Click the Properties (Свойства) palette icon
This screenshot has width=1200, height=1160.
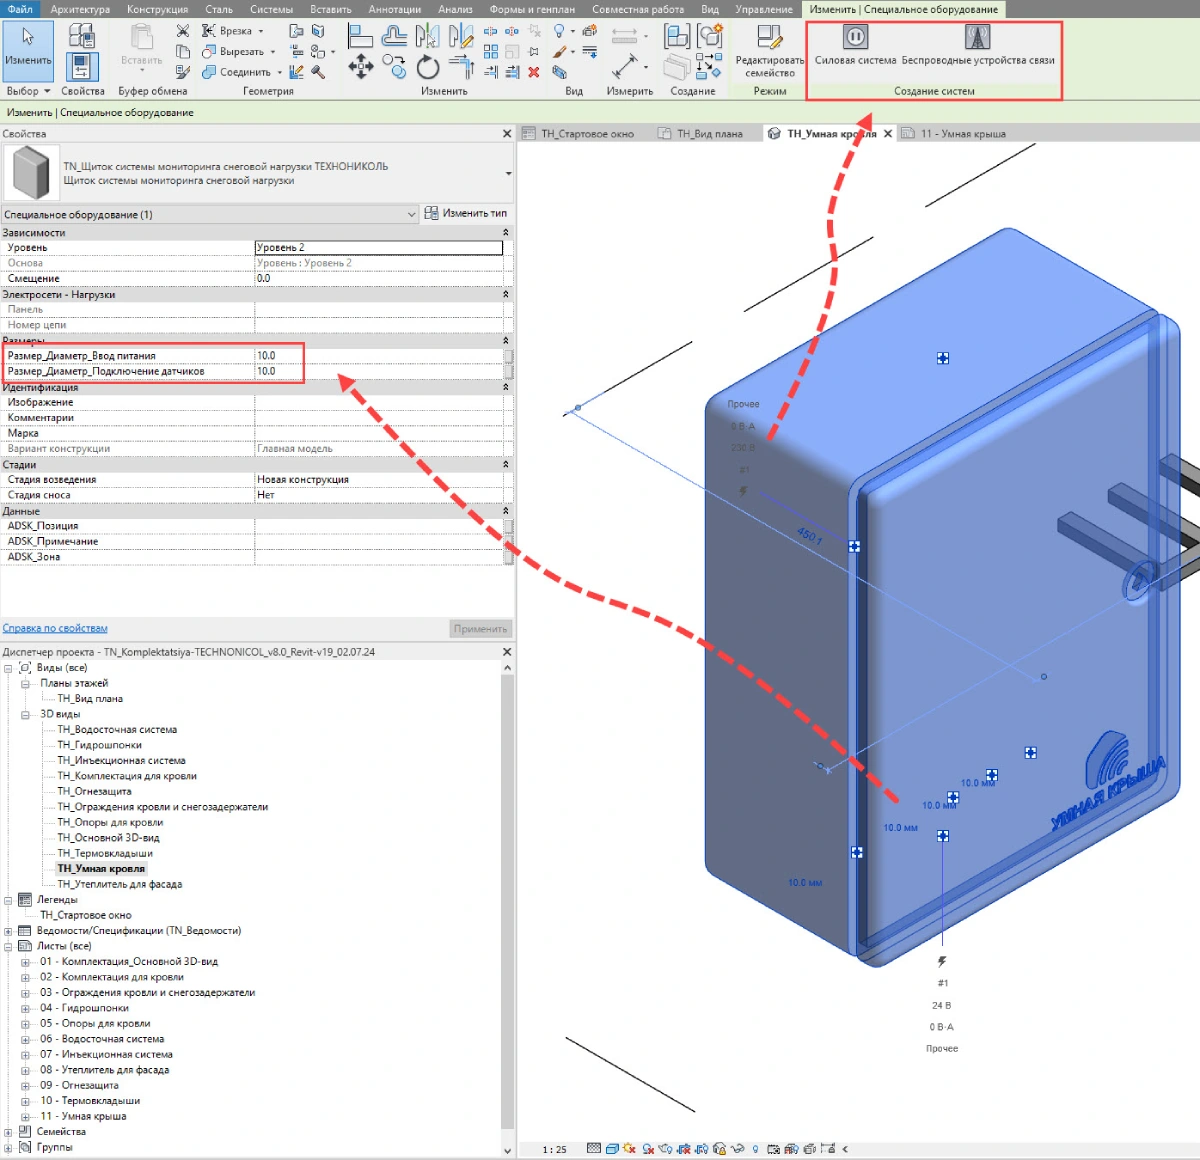pyautogui.click(x=82, y=68)
